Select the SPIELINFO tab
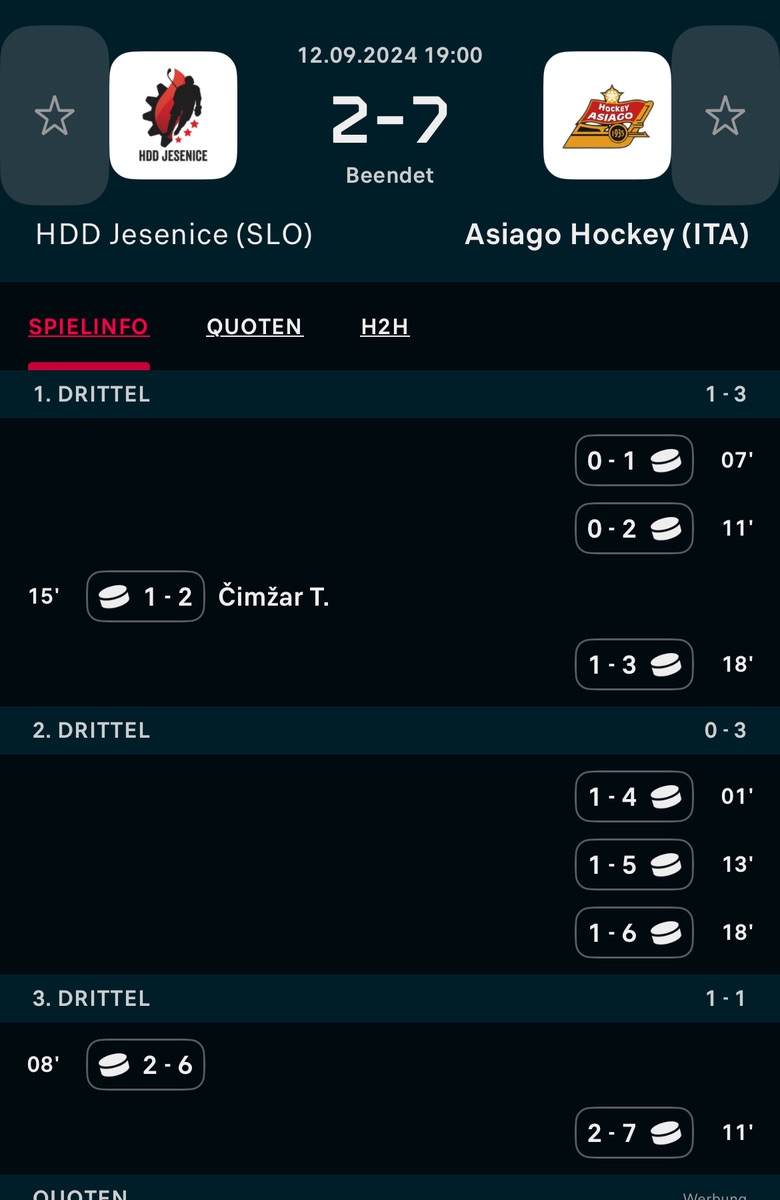 click(x=89, y=327)
